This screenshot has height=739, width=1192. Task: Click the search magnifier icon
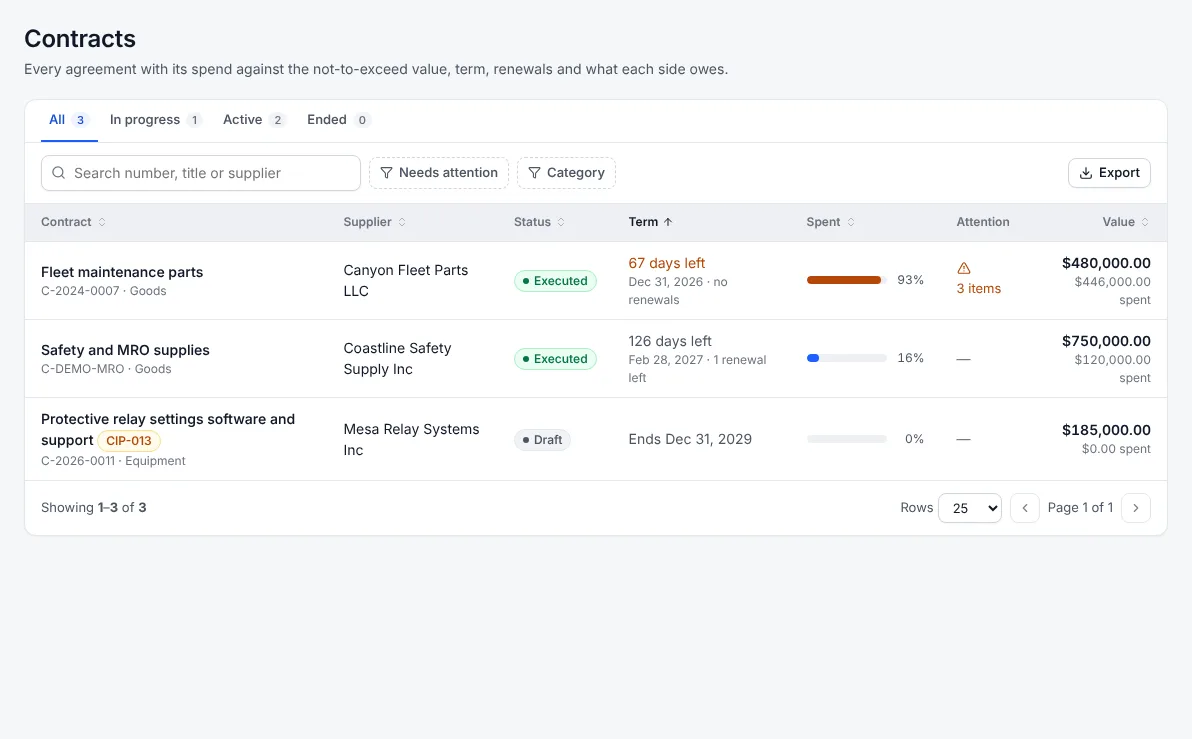59,173
